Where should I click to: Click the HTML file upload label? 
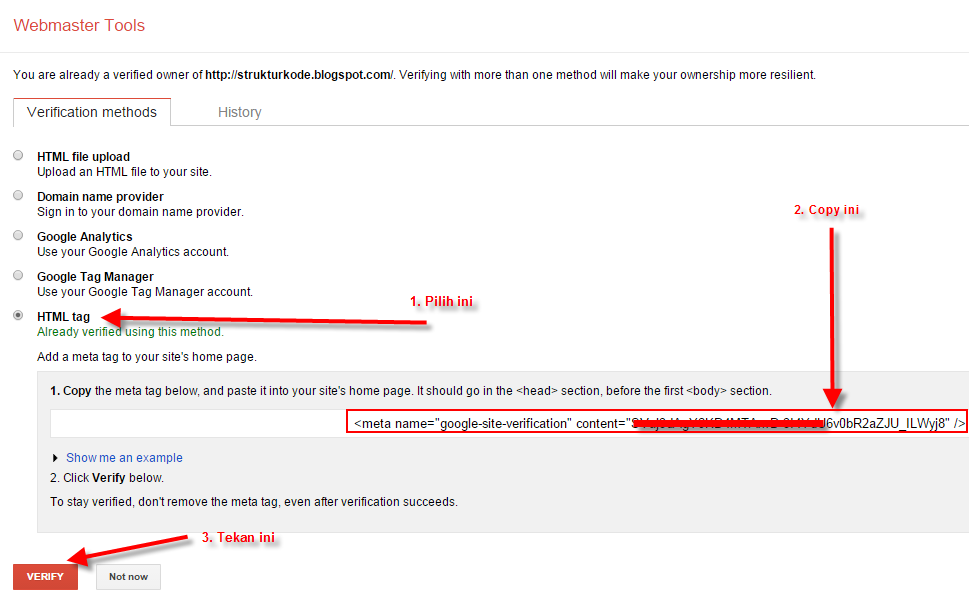tap(83, 157)
